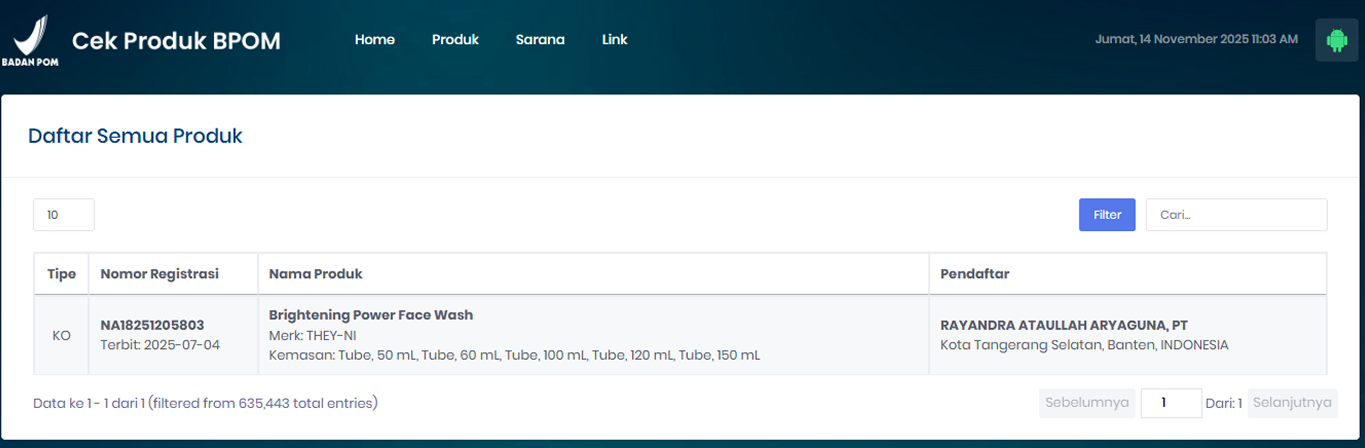Select the Sarana menu item
The width and height of the screenshot is (1365, 448).
(x=540, y=40)
